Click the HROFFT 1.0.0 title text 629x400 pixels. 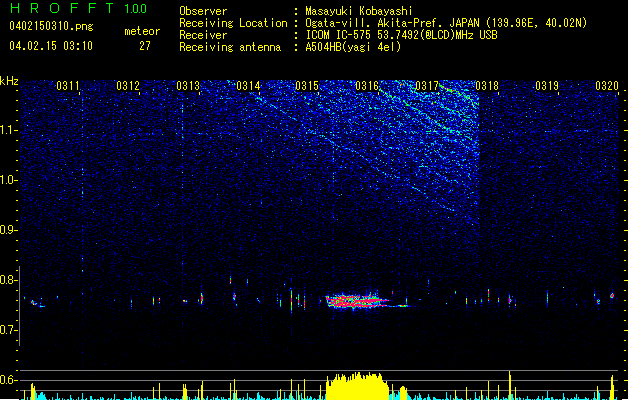tap(78, 8)
